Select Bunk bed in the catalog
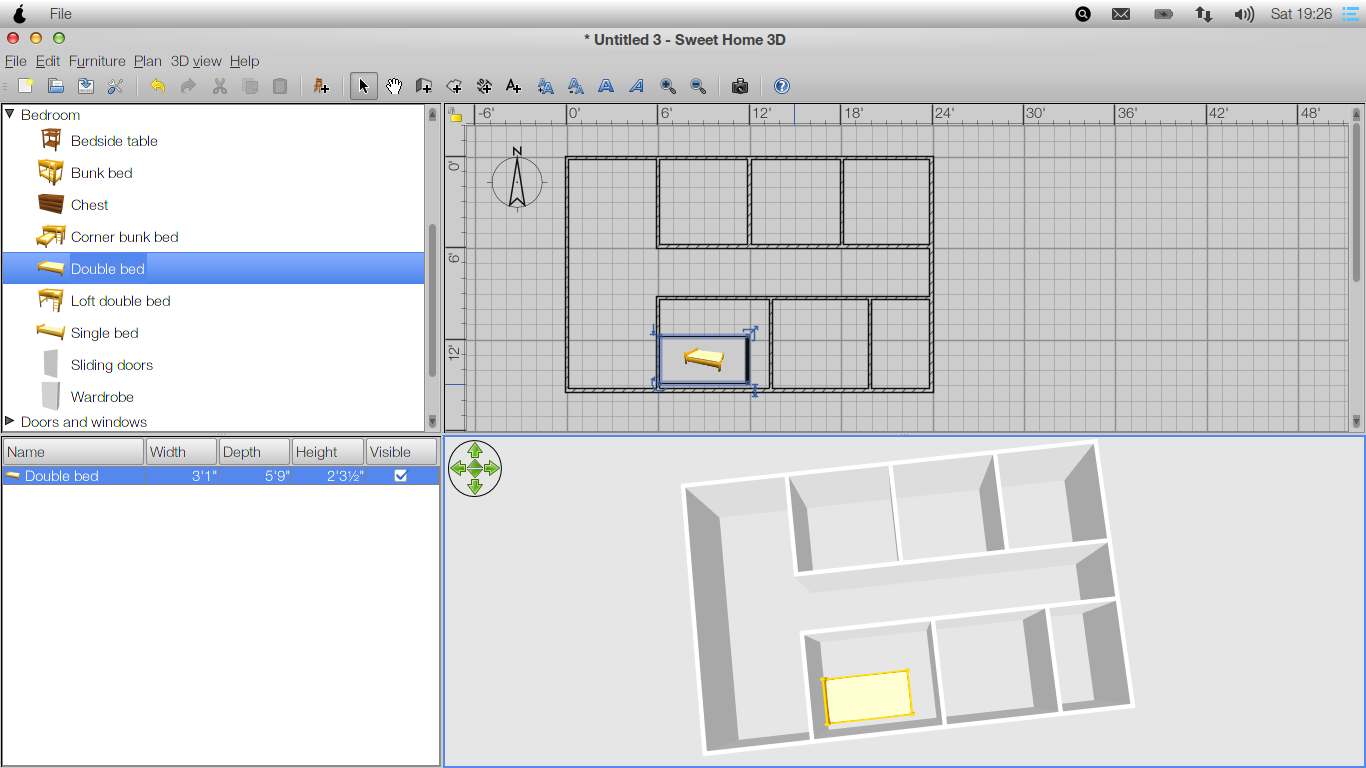 101,173
